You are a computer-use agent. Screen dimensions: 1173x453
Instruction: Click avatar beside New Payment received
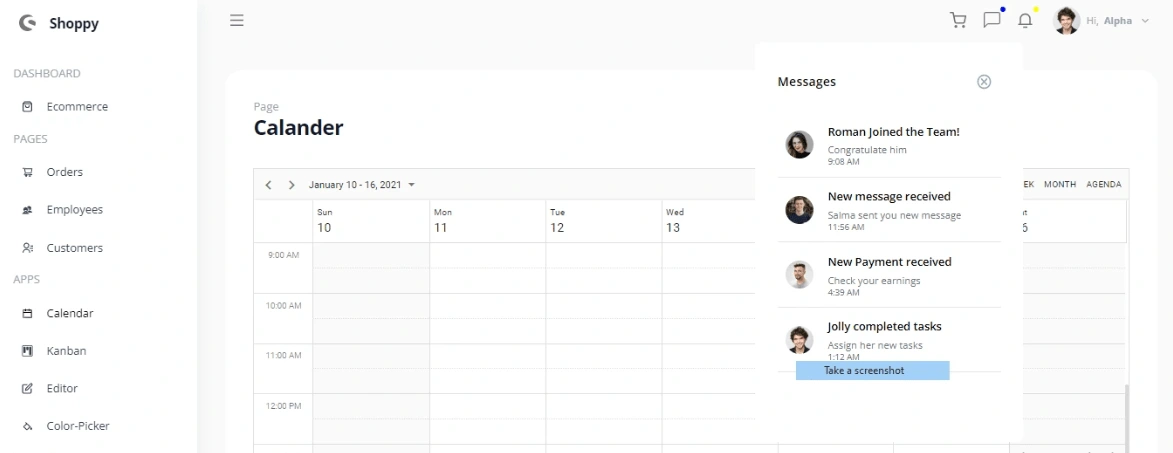[x=799, y=274]
